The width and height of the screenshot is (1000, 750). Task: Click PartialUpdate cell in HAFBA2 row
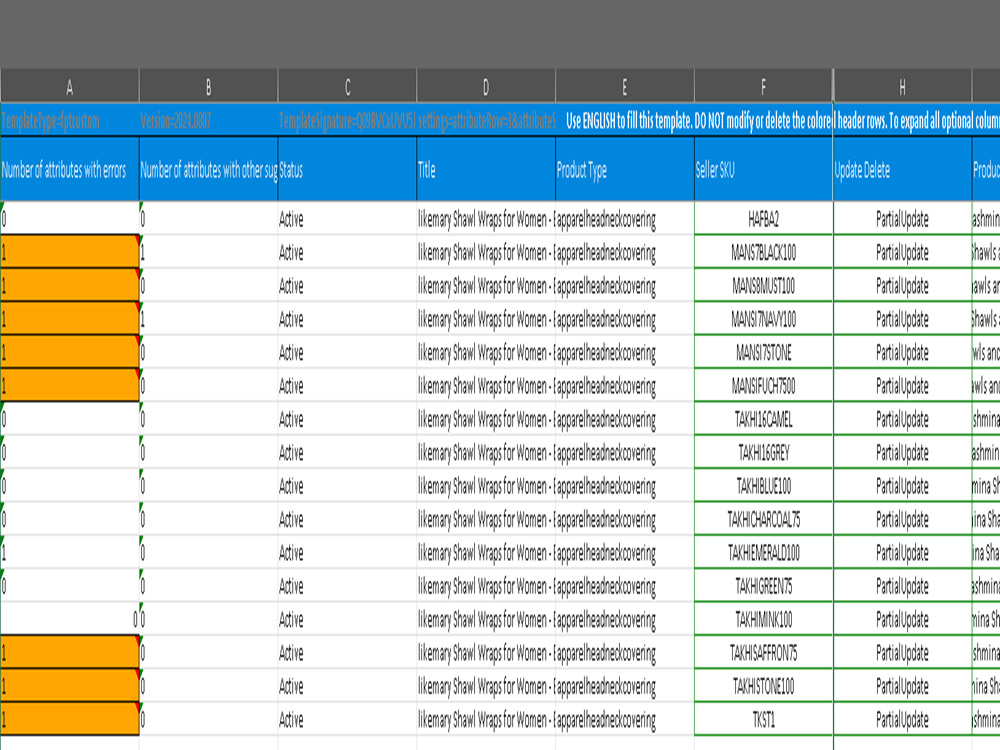pyautogui.click(x=902, y=219)
